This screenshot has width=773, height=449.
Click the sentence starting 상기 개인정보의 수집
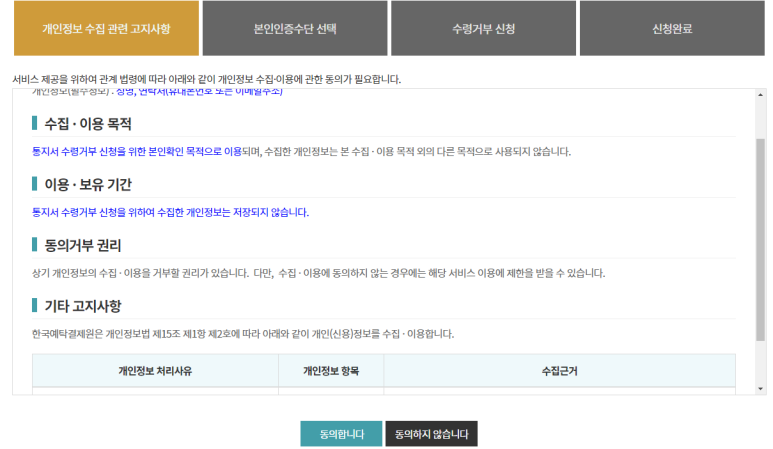tap(318, 273)
